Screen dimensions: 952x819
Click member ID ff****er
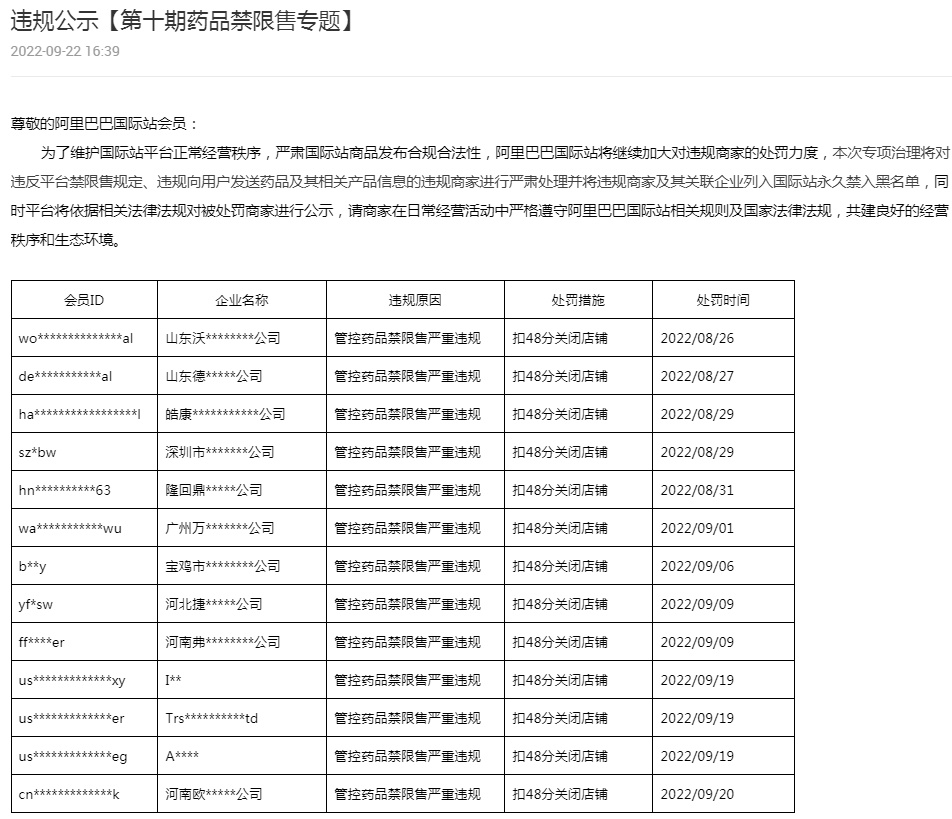(41, 642)
